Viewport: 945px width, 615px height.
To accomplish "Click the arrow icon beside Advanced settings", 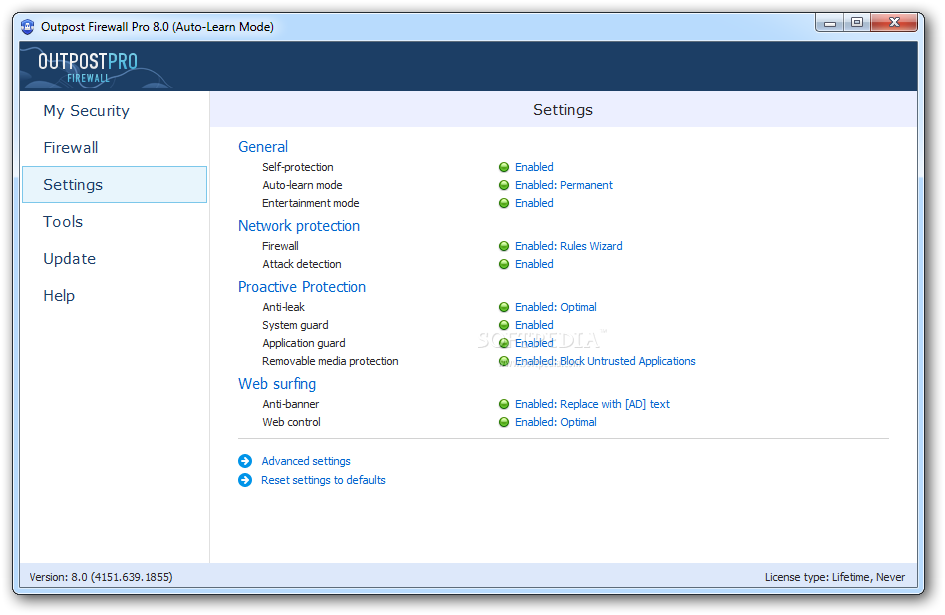I will (x=245, y=461).
